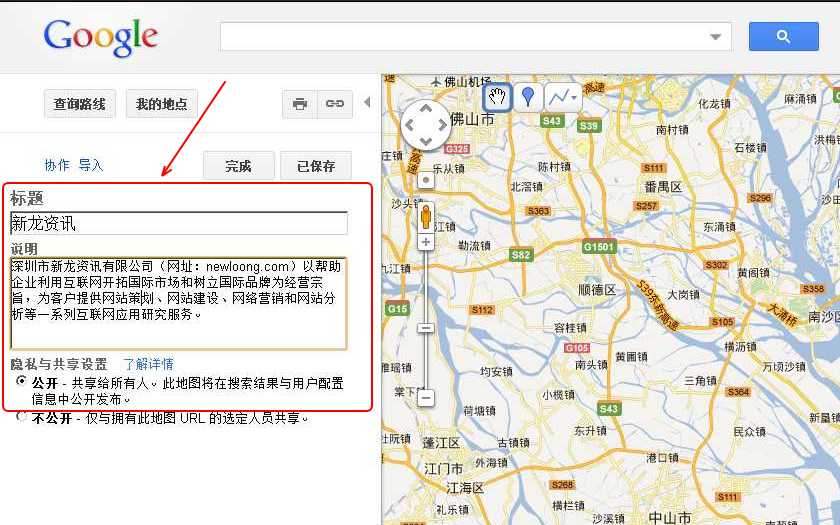The image size is (840, 525).
Task: Collapse the left side panel
Action: pyautogui.click(x=367, y=102)
